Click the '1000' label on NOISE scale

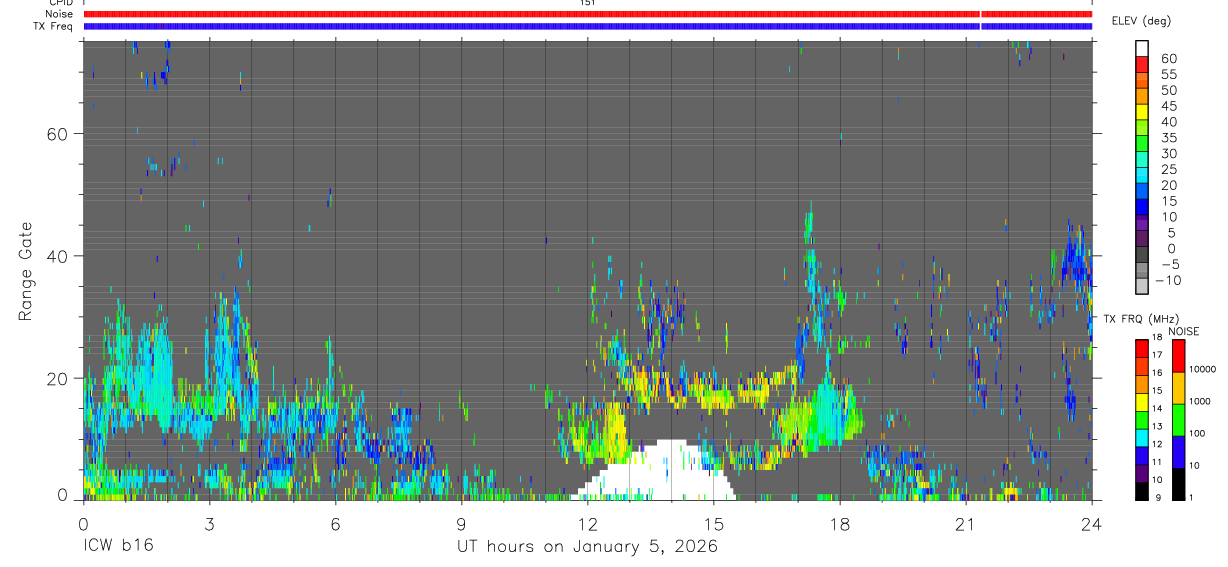point(1202,401)
